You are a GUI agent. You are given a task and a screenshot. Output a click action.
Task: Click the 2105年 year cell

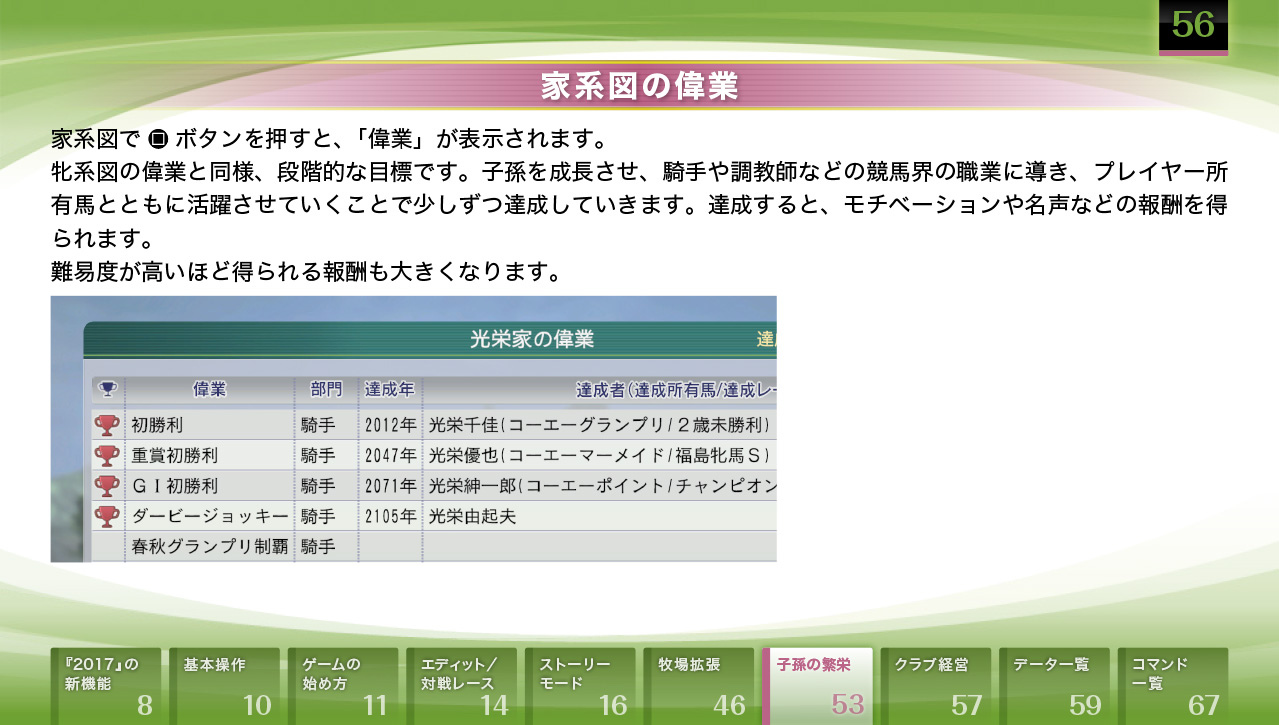390,516
